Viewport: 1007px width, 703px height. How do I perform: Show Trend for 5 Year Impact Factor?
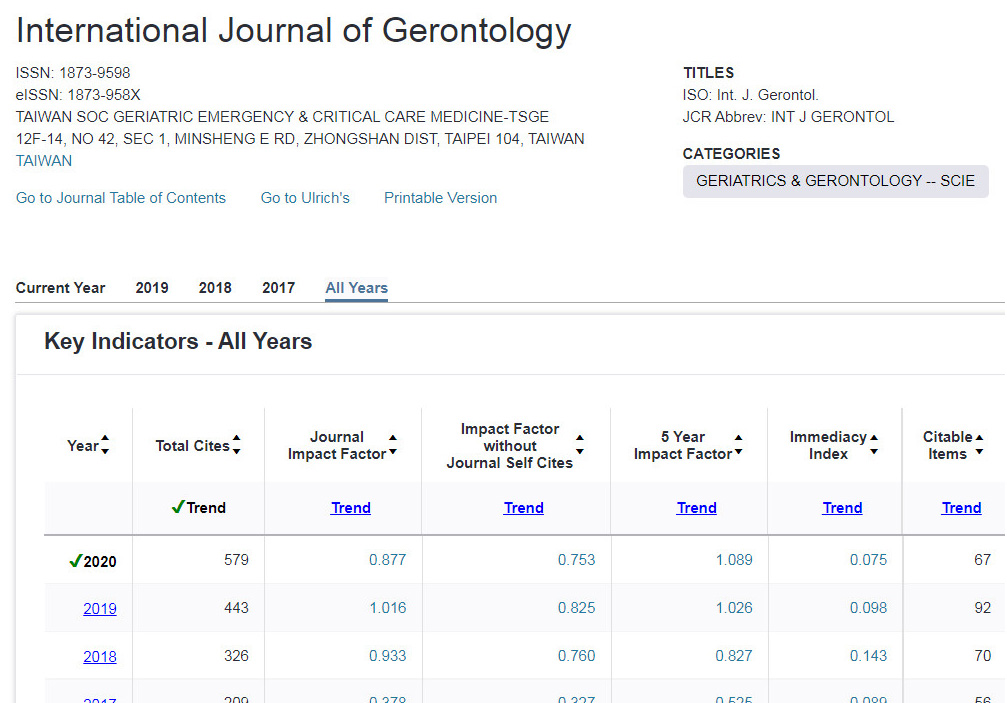(696, 508)
